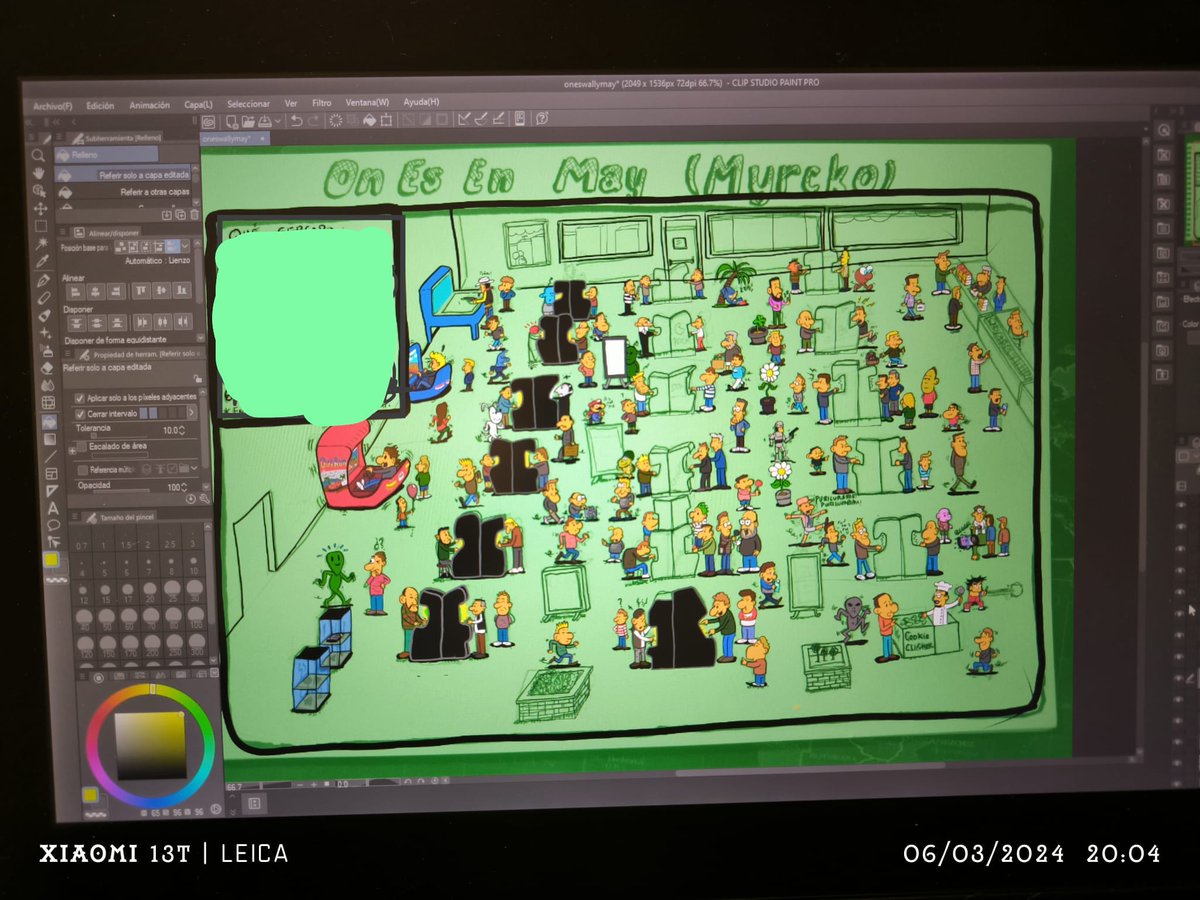Open the Filtro menu
Viewport: 1200px width, 900px height.
321,103
